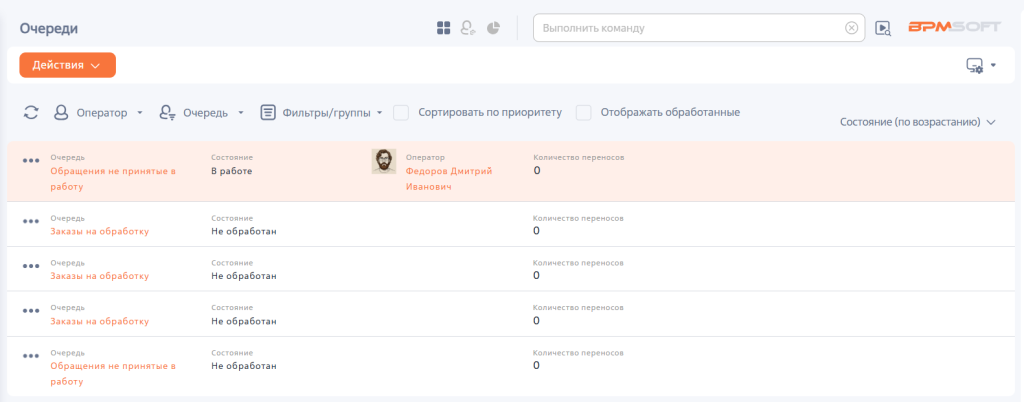Click the Оператор person icon
The height and width of the screenshot is (402, 1024).
[x=61, y=112]
